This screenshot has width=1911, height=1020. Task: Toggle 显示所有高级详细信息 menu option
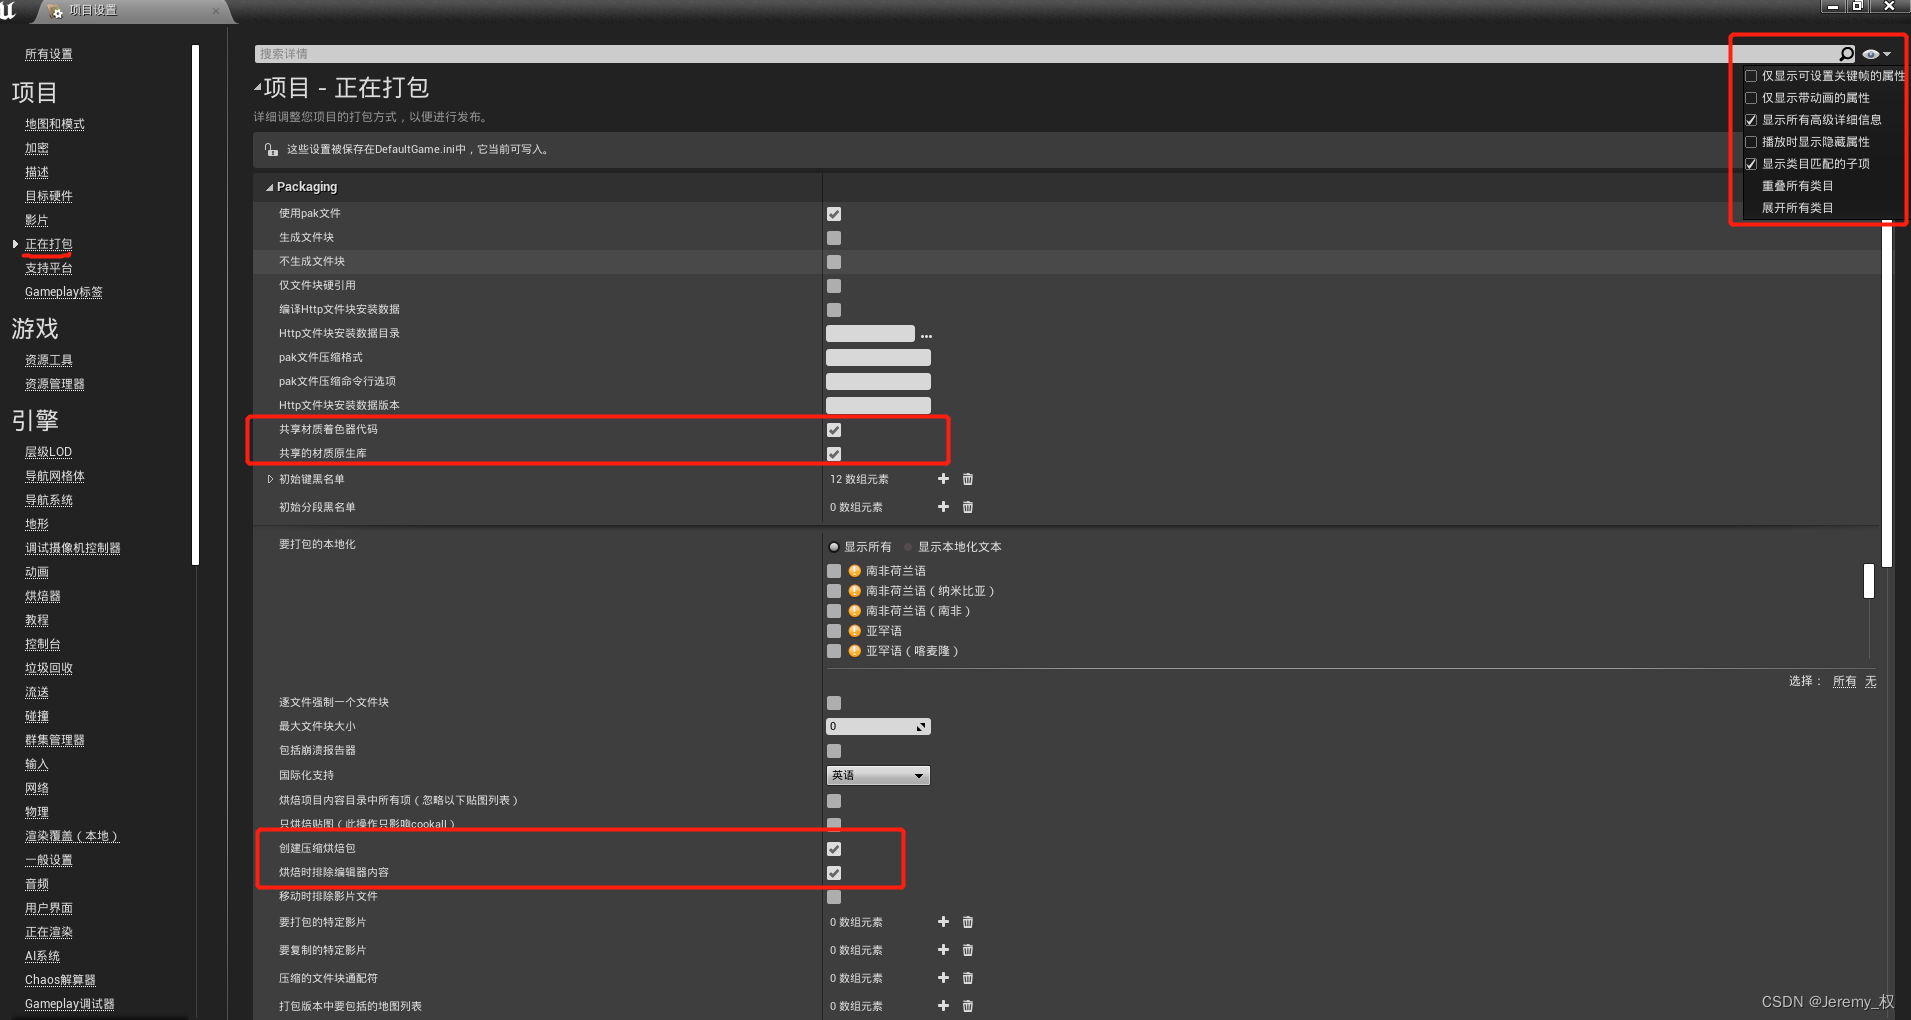click(x=1751, y=120)
